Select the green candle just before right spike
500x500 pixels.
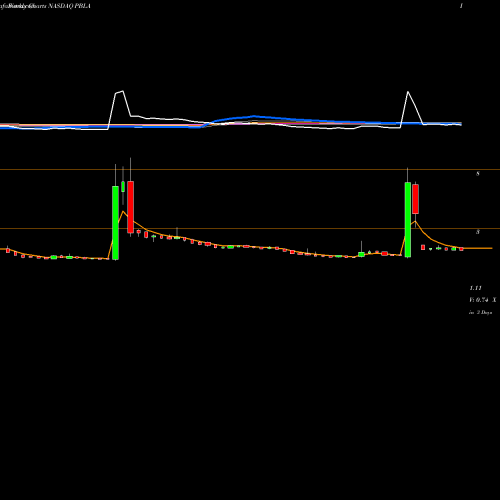(361, 254)
